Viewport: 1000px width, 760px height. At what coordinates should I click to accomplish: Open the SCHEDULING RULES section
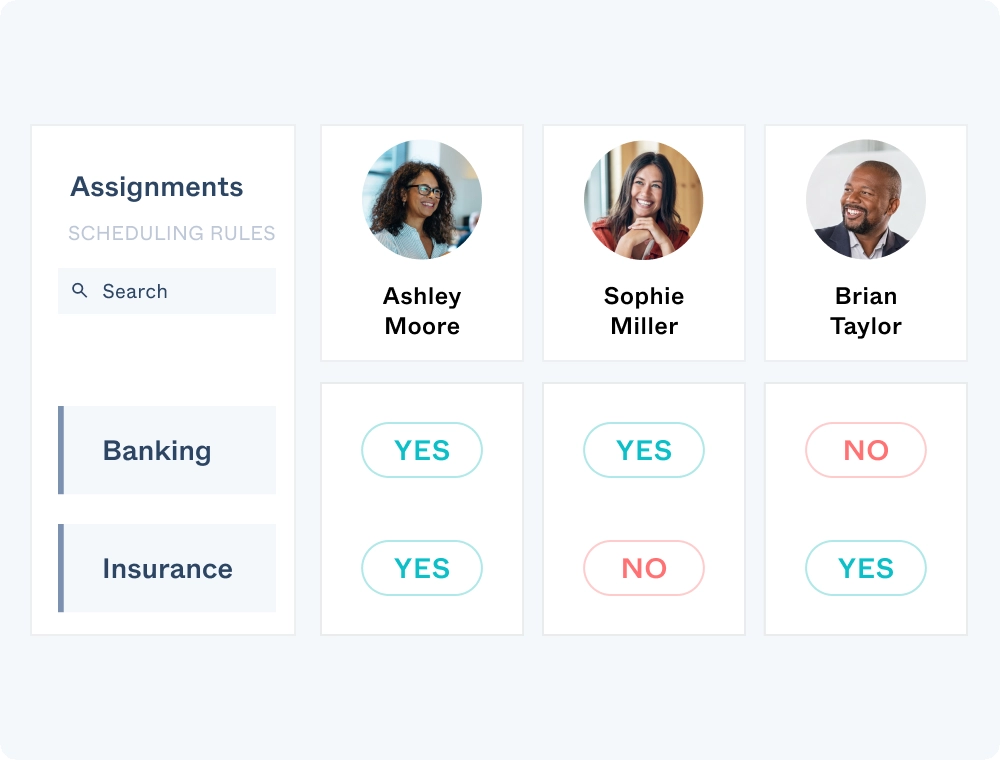point(171,233)
